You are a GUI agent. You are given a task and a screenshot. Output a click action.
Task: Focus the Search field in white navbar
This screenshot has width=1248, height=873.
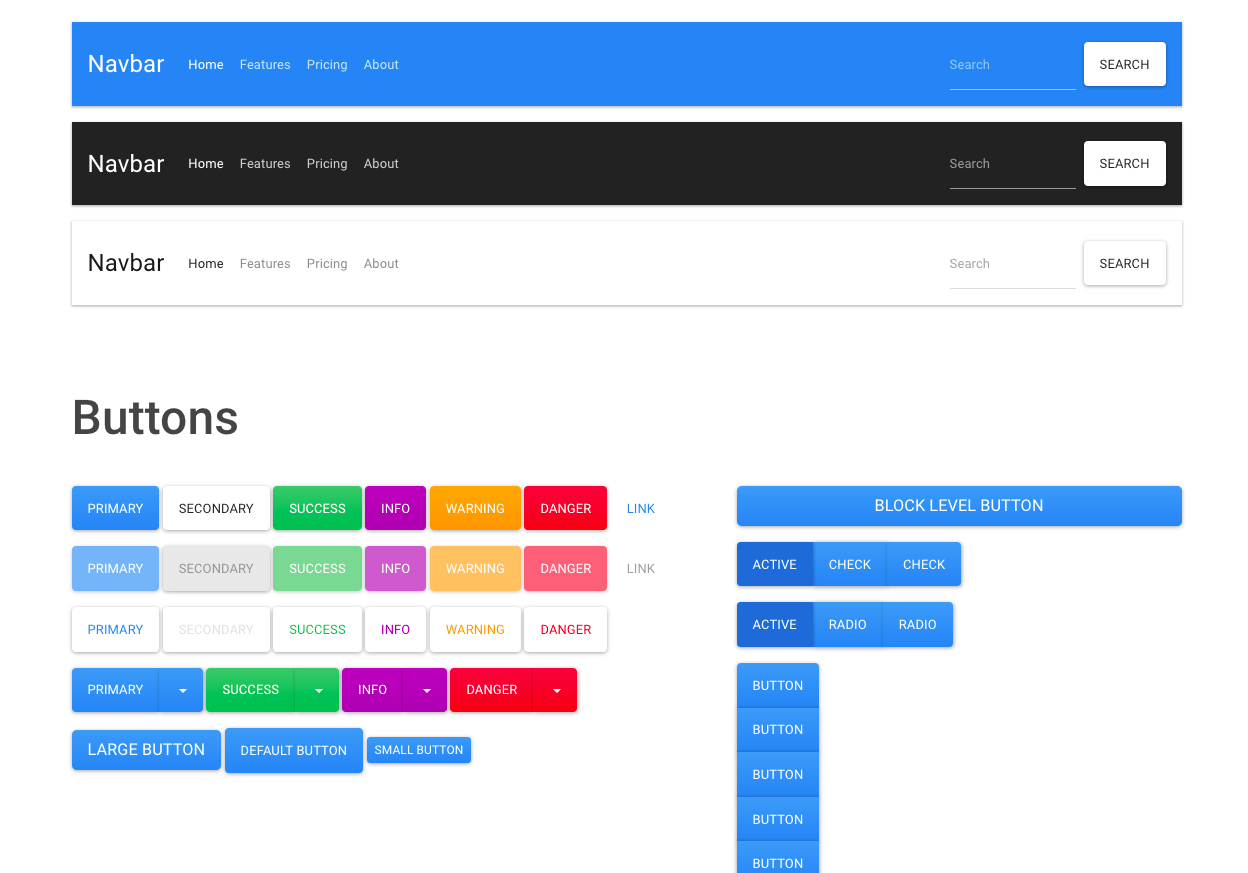[x=1012, y=264]
